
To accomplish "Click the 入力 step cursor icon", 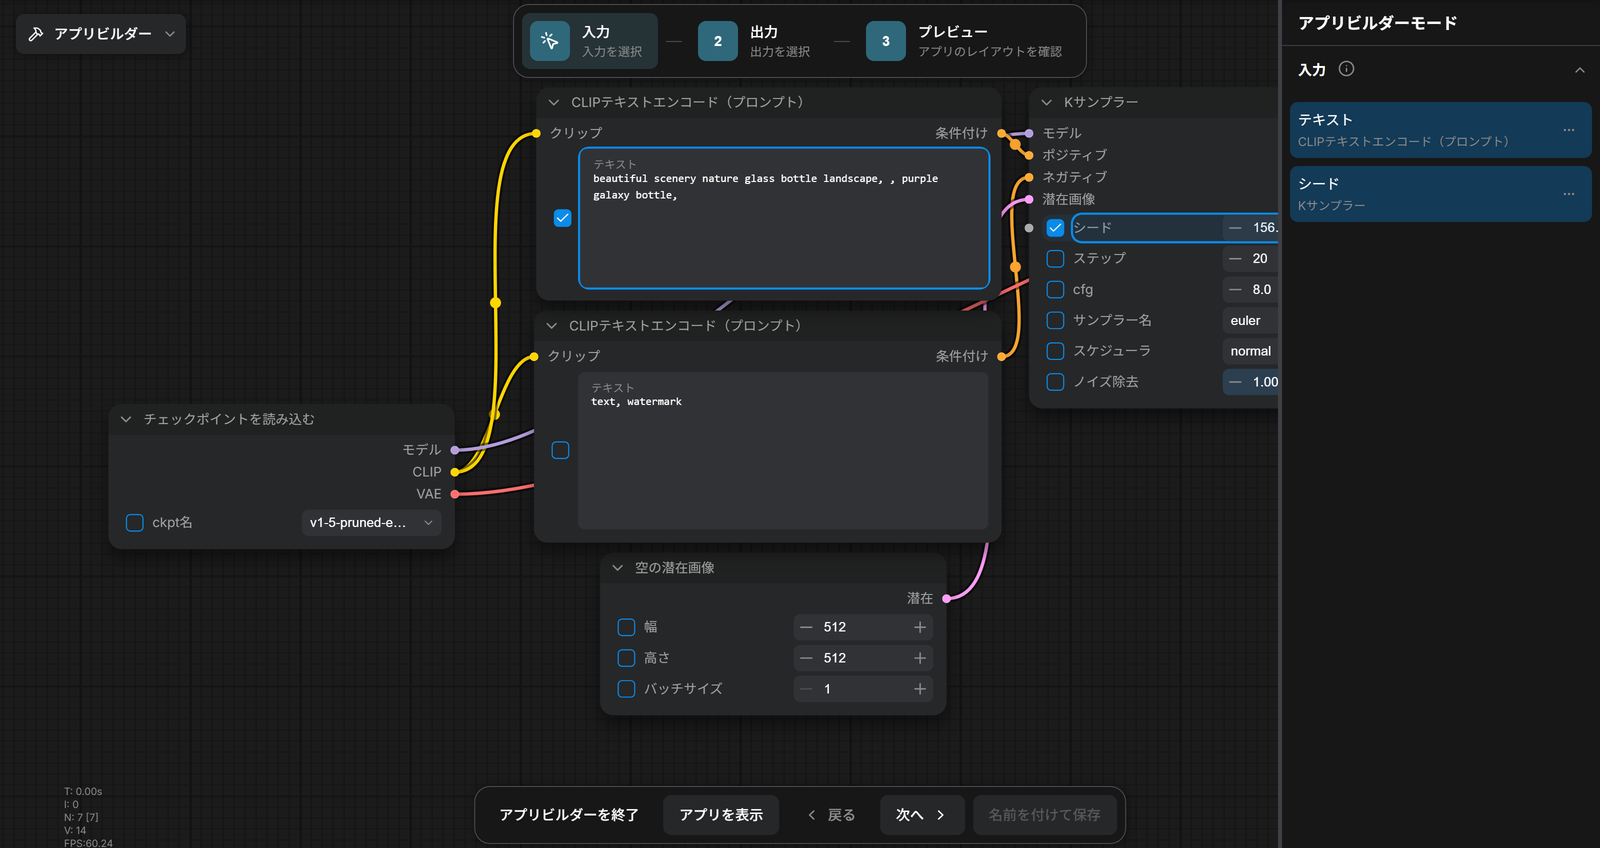I will [549, 41].
